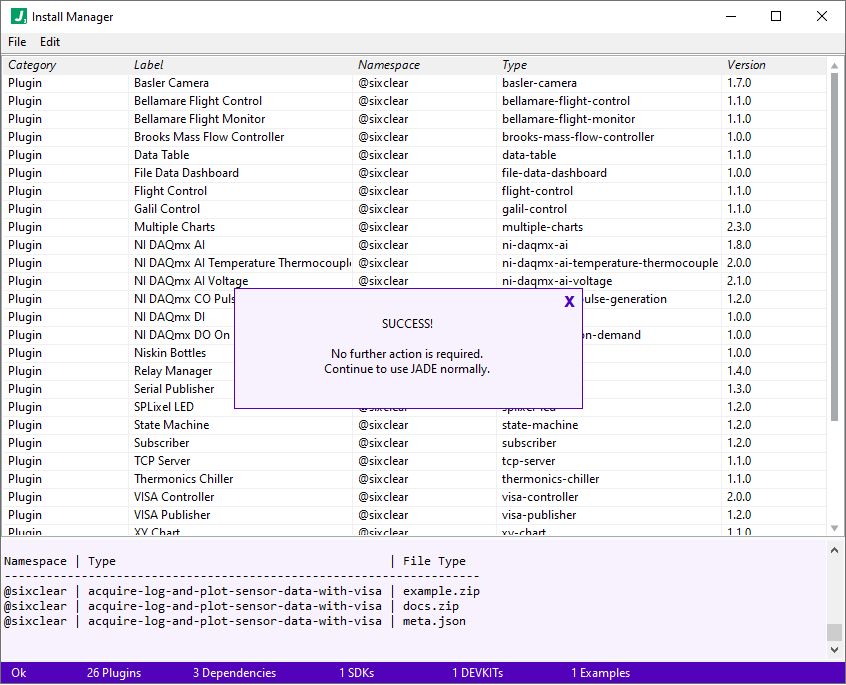The width and height of the screenshot is (846, 685).
Task: Select the Relay Manager label
Action: click(173, 371)
